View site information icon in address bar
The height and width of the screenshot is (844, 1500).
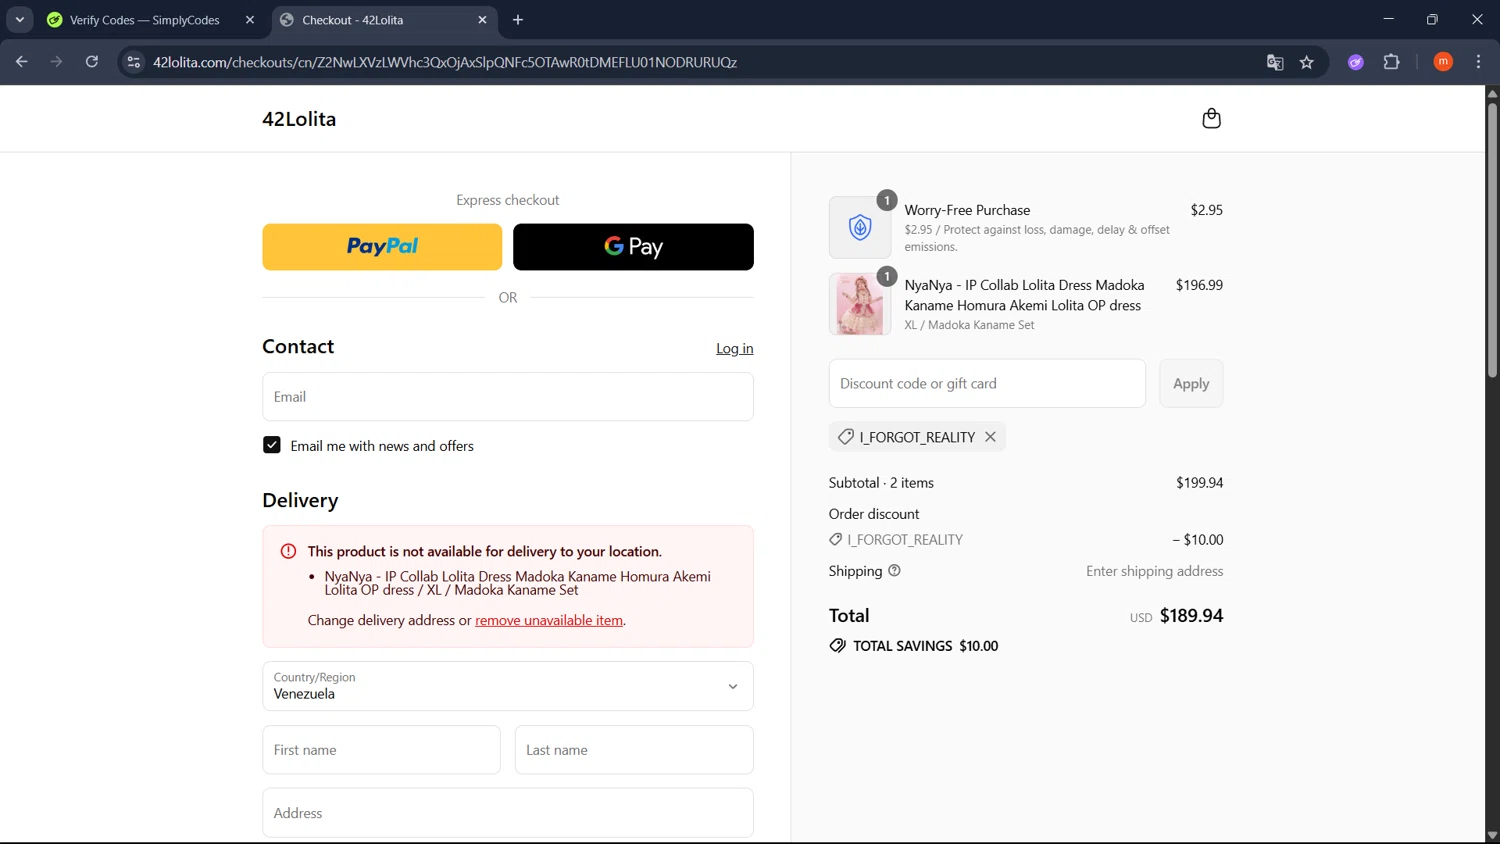pyautogui.click(x=133, y=62)
